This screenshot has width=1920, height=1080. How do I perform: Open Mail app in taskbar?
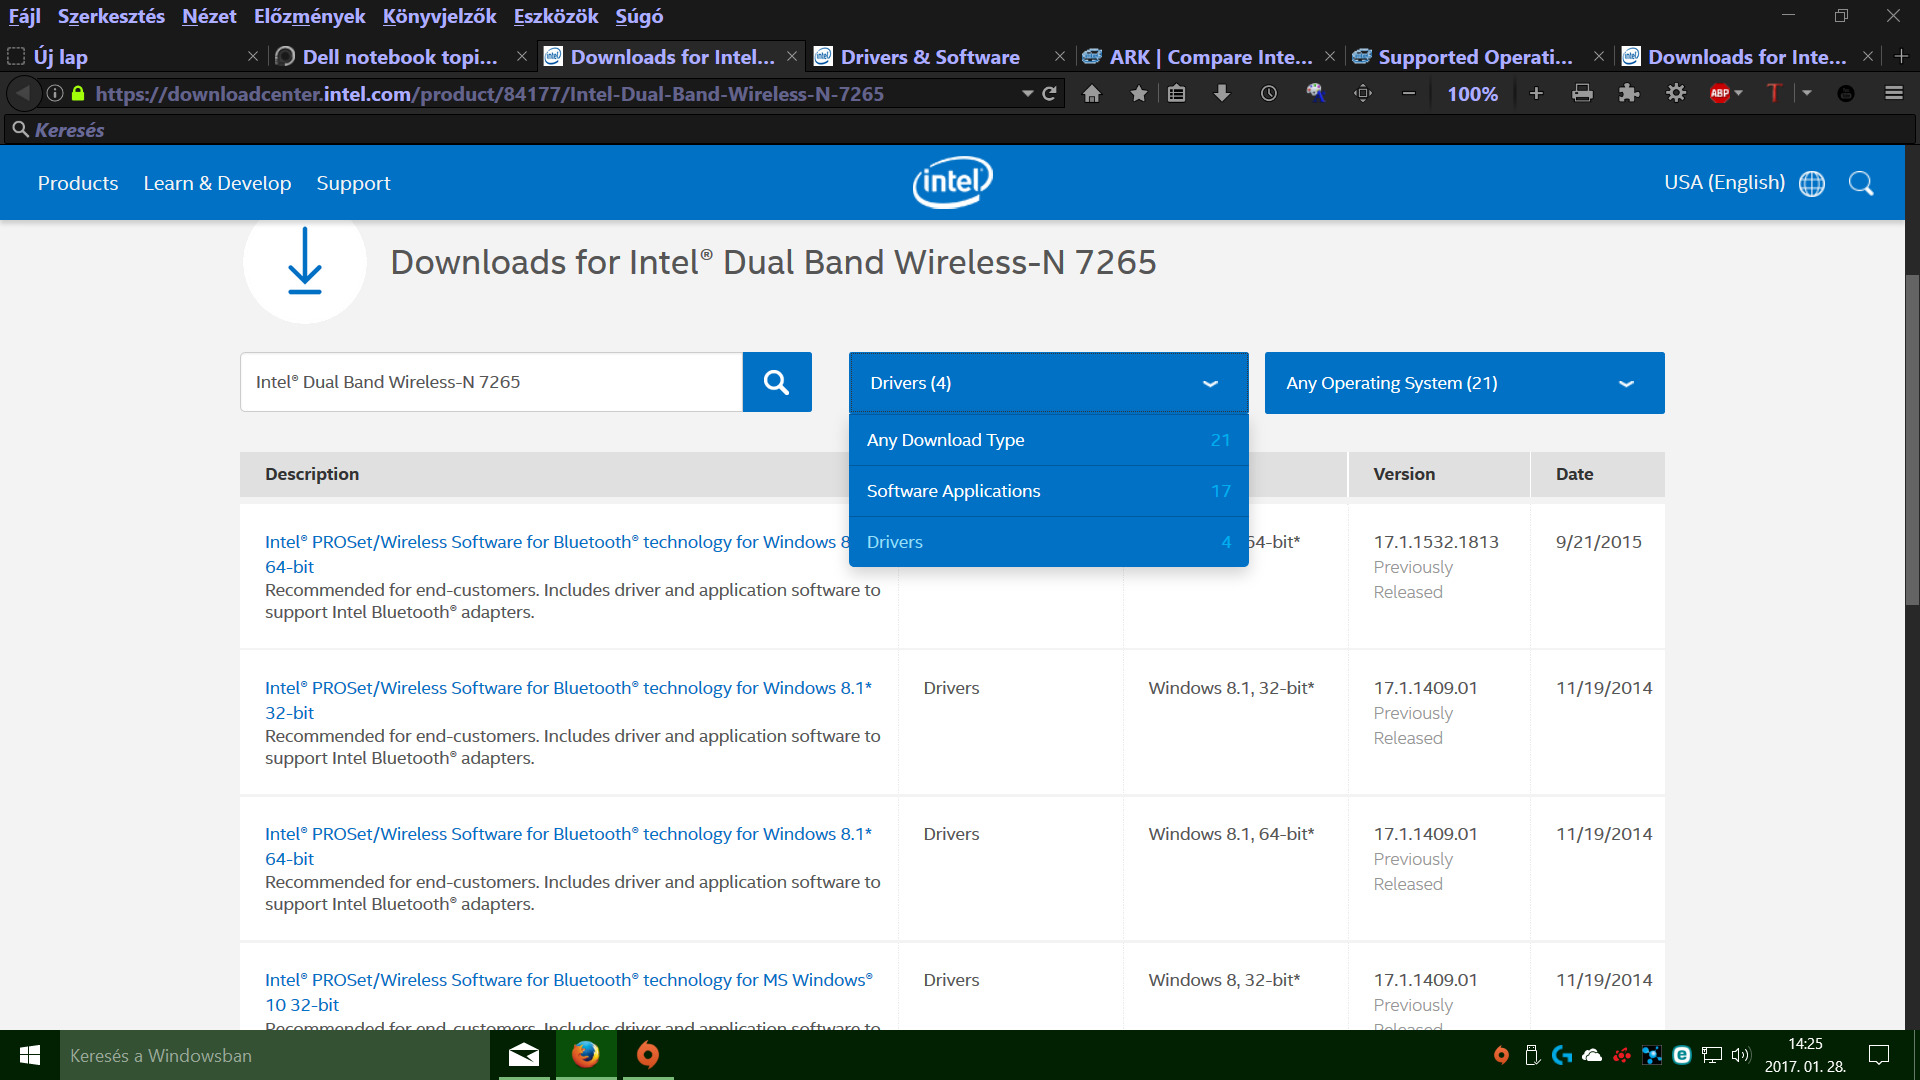coord(524,1055)
